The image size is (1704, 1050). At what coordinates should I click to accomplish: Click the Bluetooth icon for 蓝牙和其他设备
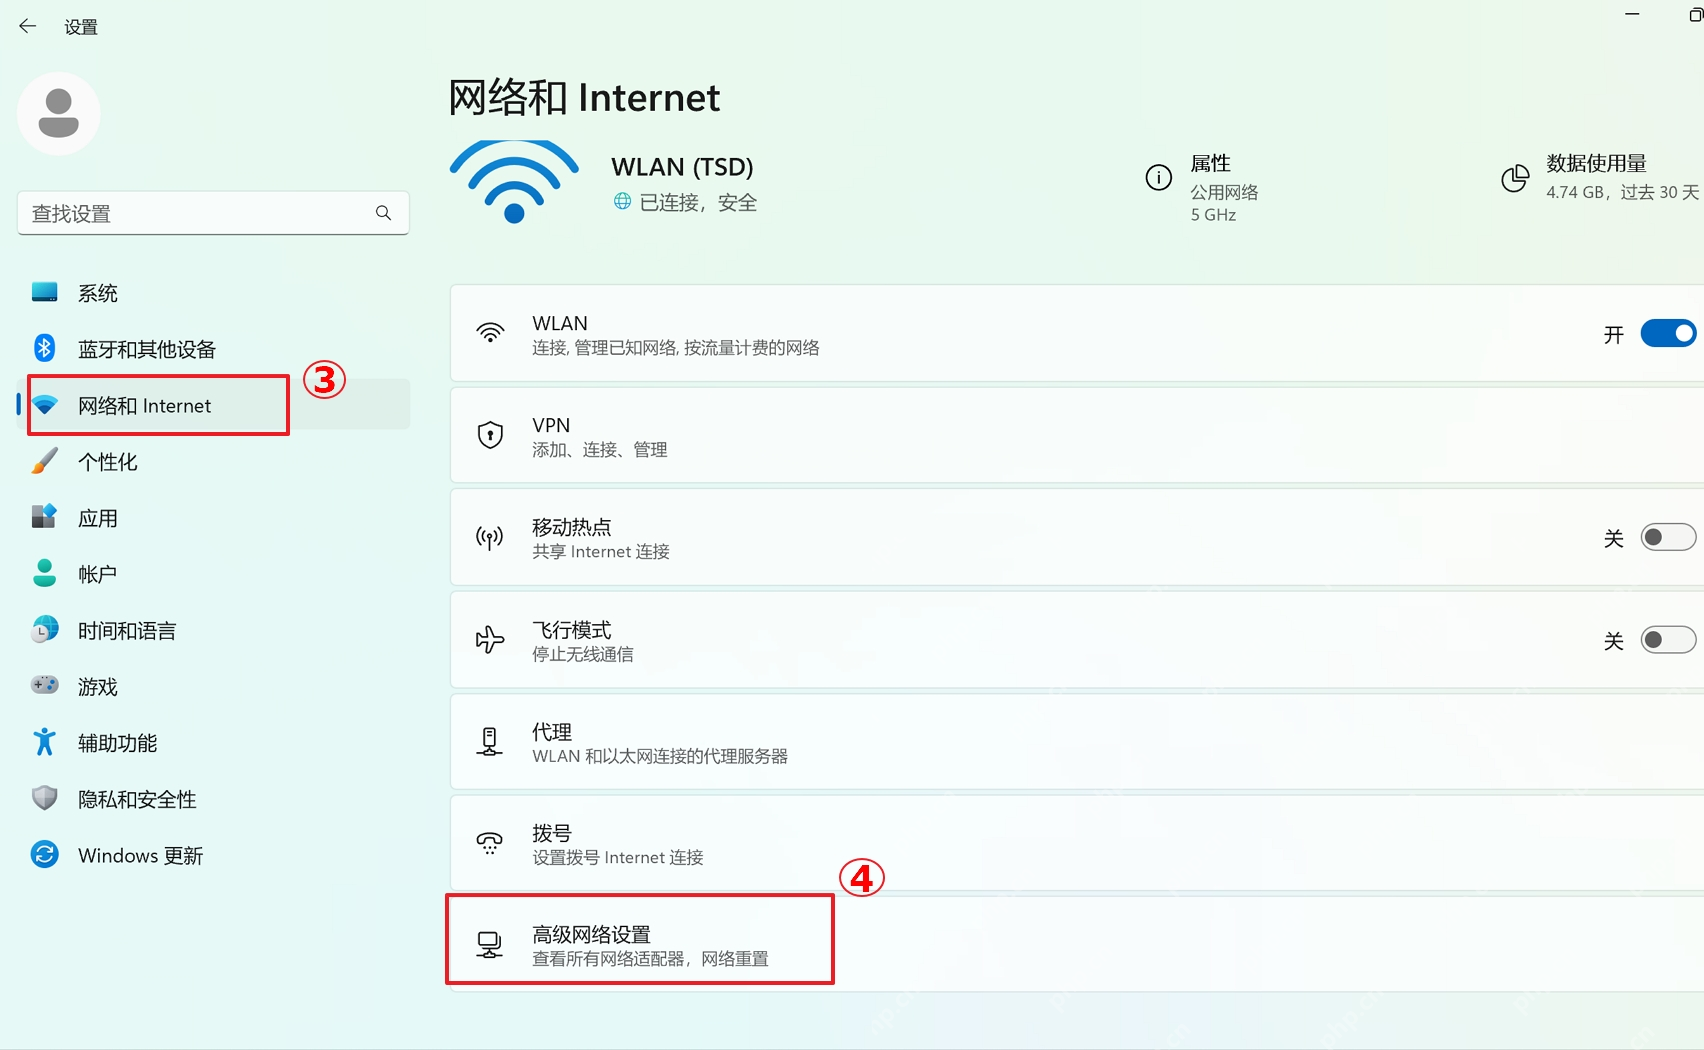point(44,348)
